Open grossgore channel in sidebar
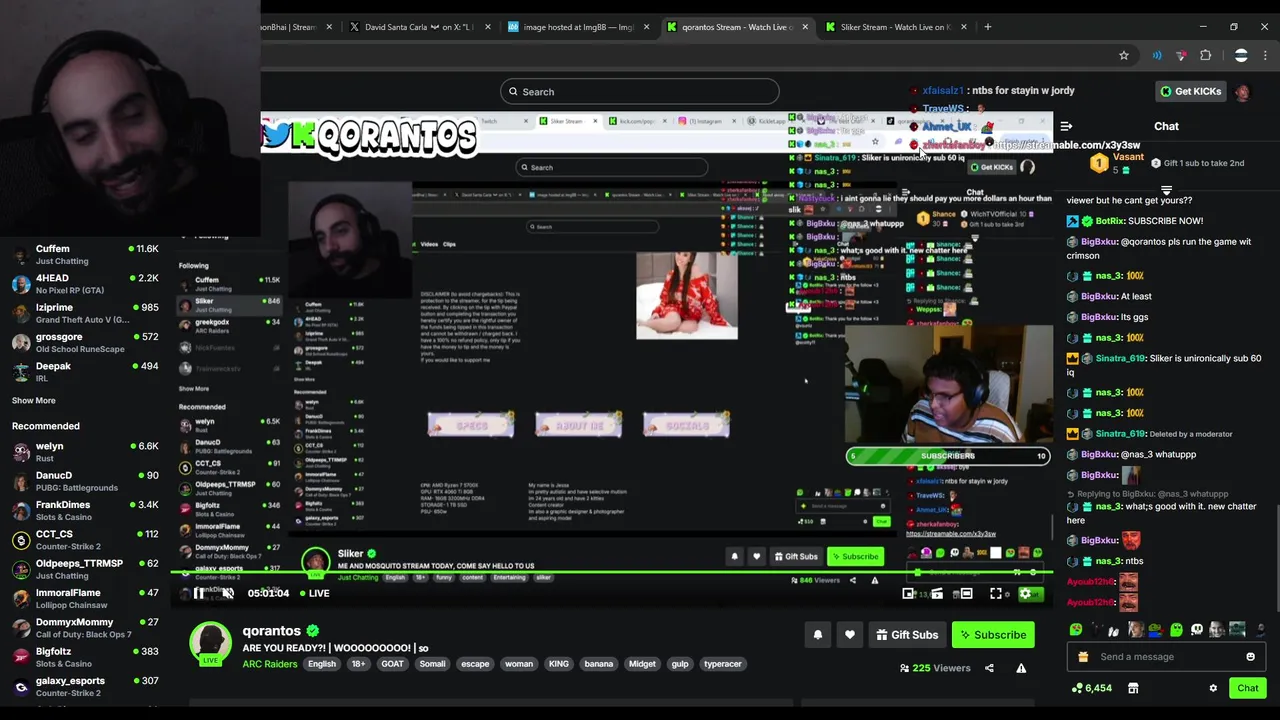This screenshot has width=1280, height=720. pyautogui.click(x=84, y=343)
